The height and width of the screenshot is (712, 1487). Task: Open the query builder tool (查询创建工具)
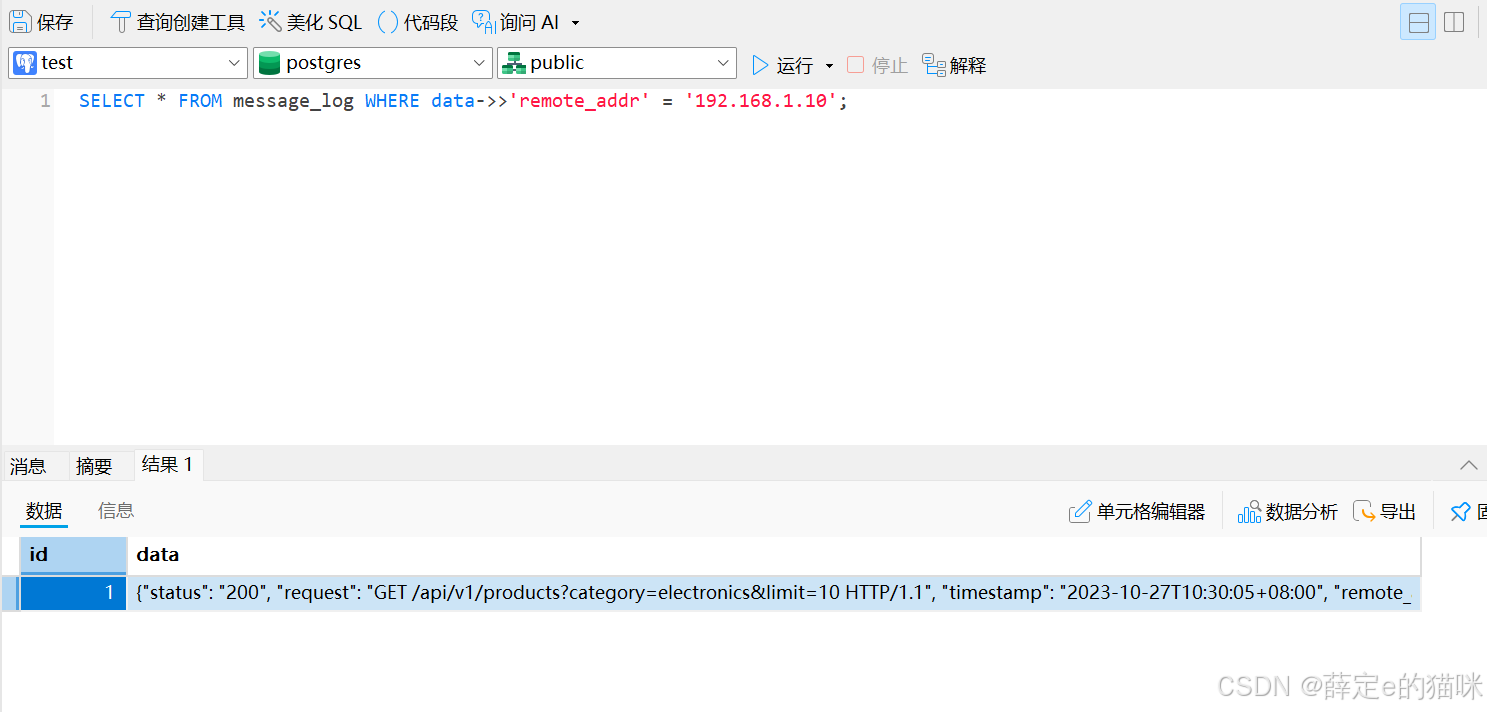click(177, 22)
